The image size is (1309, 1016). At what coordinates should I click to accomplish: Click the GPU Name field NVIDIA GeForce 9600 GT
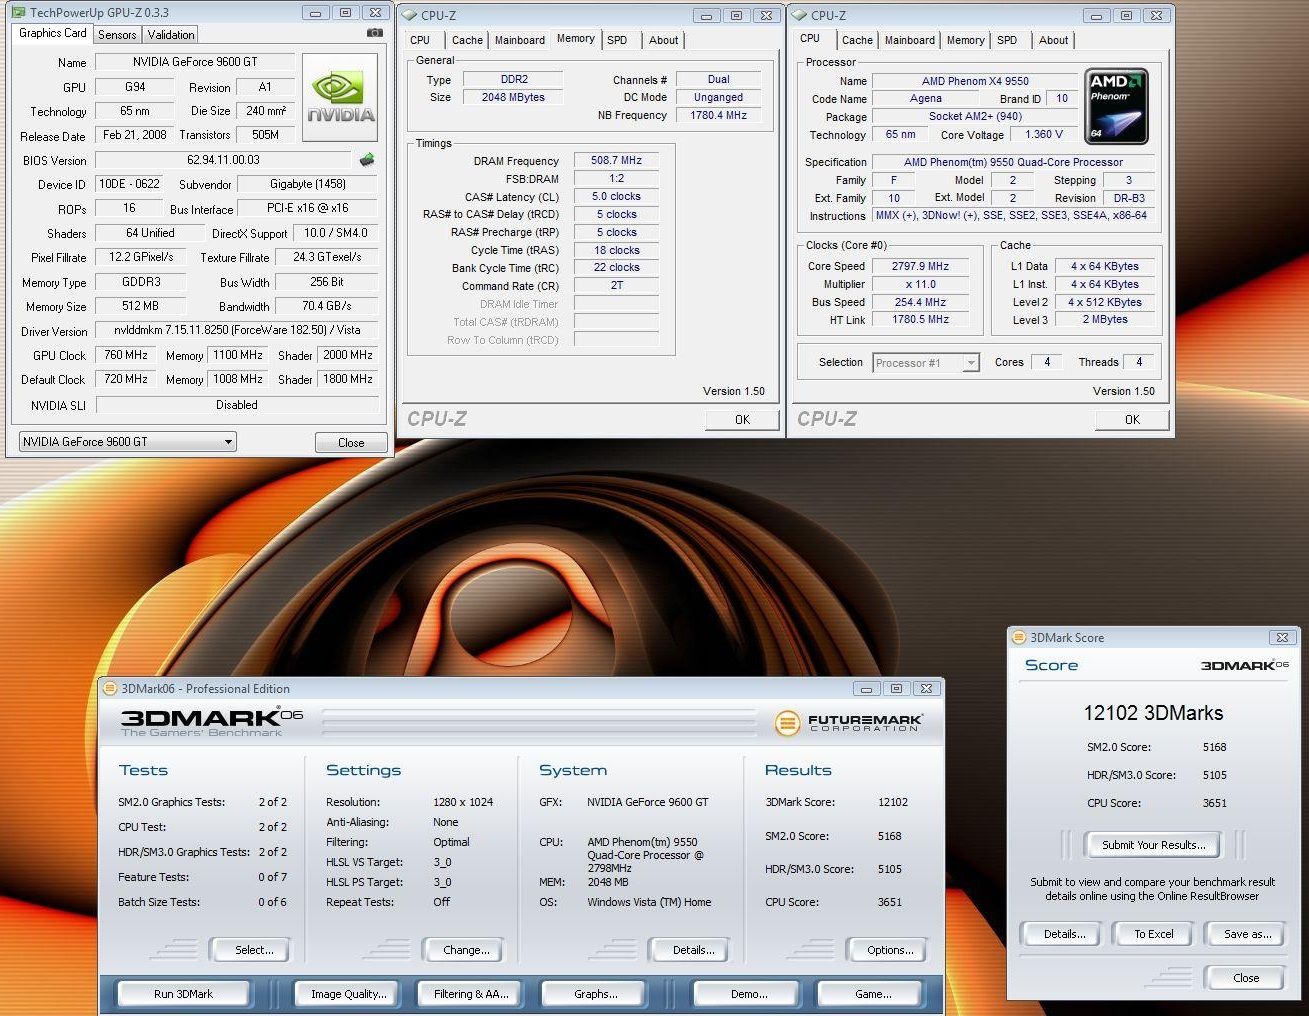coord(195,62)
